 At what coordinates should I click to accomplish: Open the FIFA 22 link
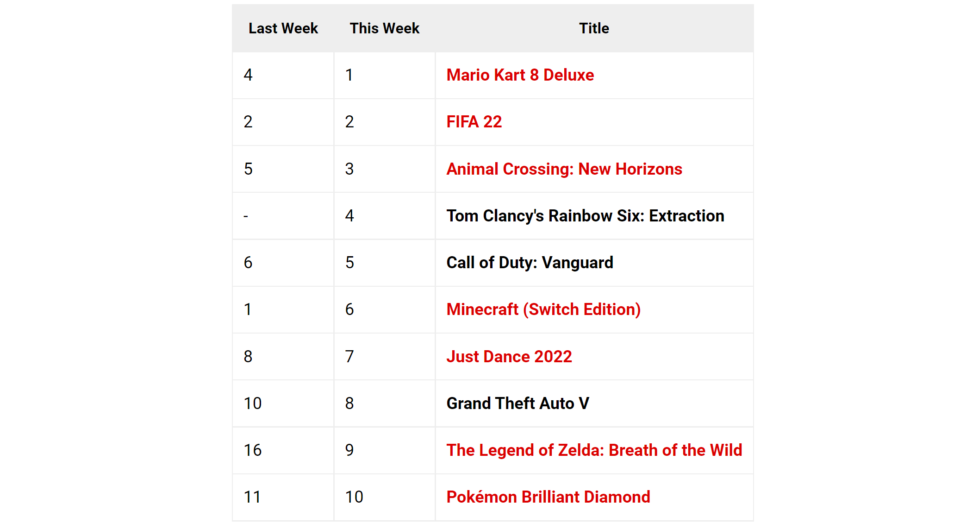tap(474, 122)
